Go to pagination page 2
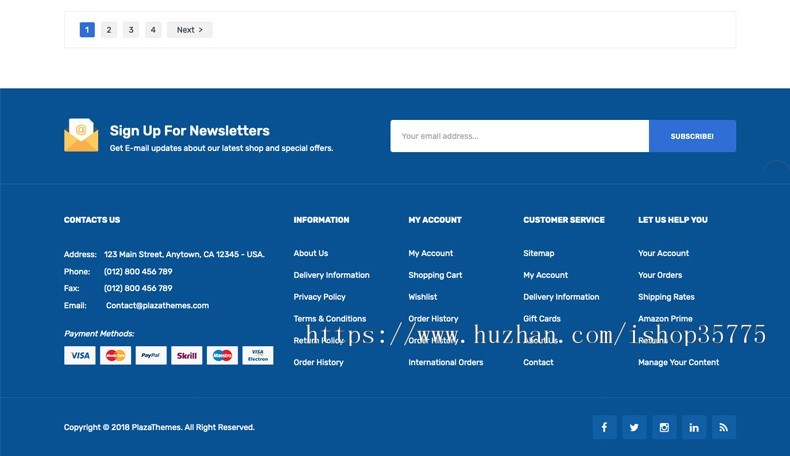790x456 pixels. coord(109,30)
